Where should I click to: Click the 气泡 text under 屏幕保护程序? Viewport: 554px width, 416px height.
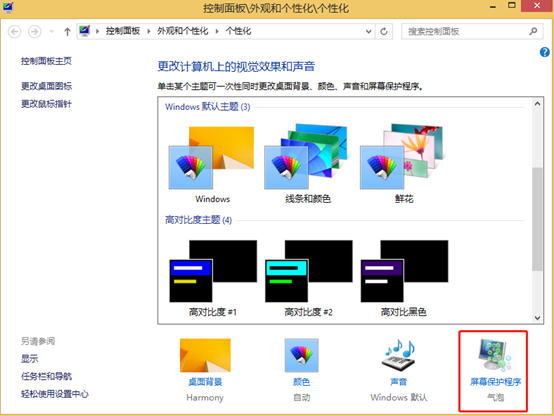point(495,398)
